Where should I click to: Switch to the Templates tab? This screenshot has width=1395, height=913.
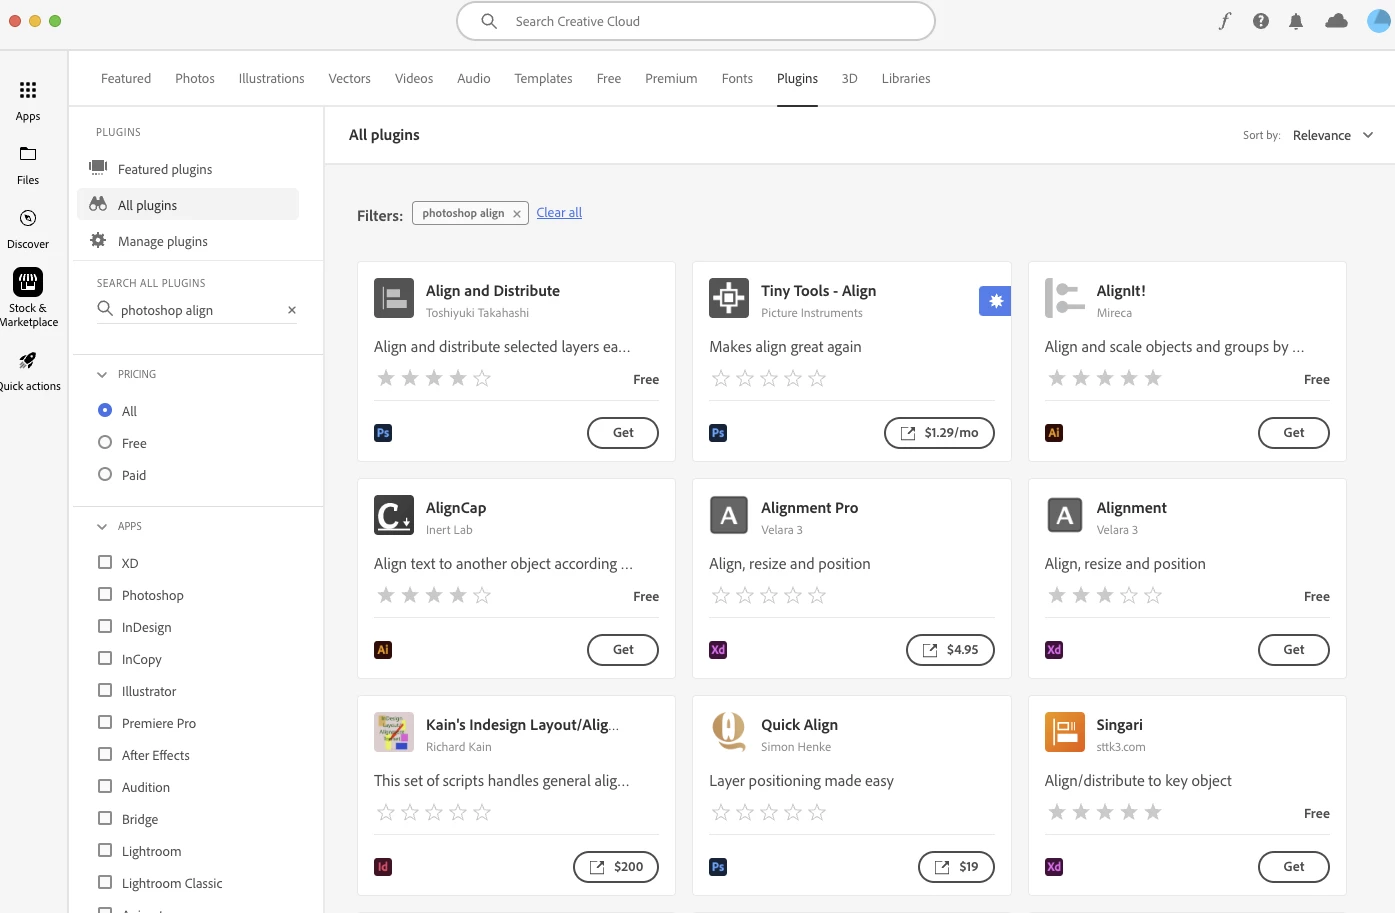[543, 78]
